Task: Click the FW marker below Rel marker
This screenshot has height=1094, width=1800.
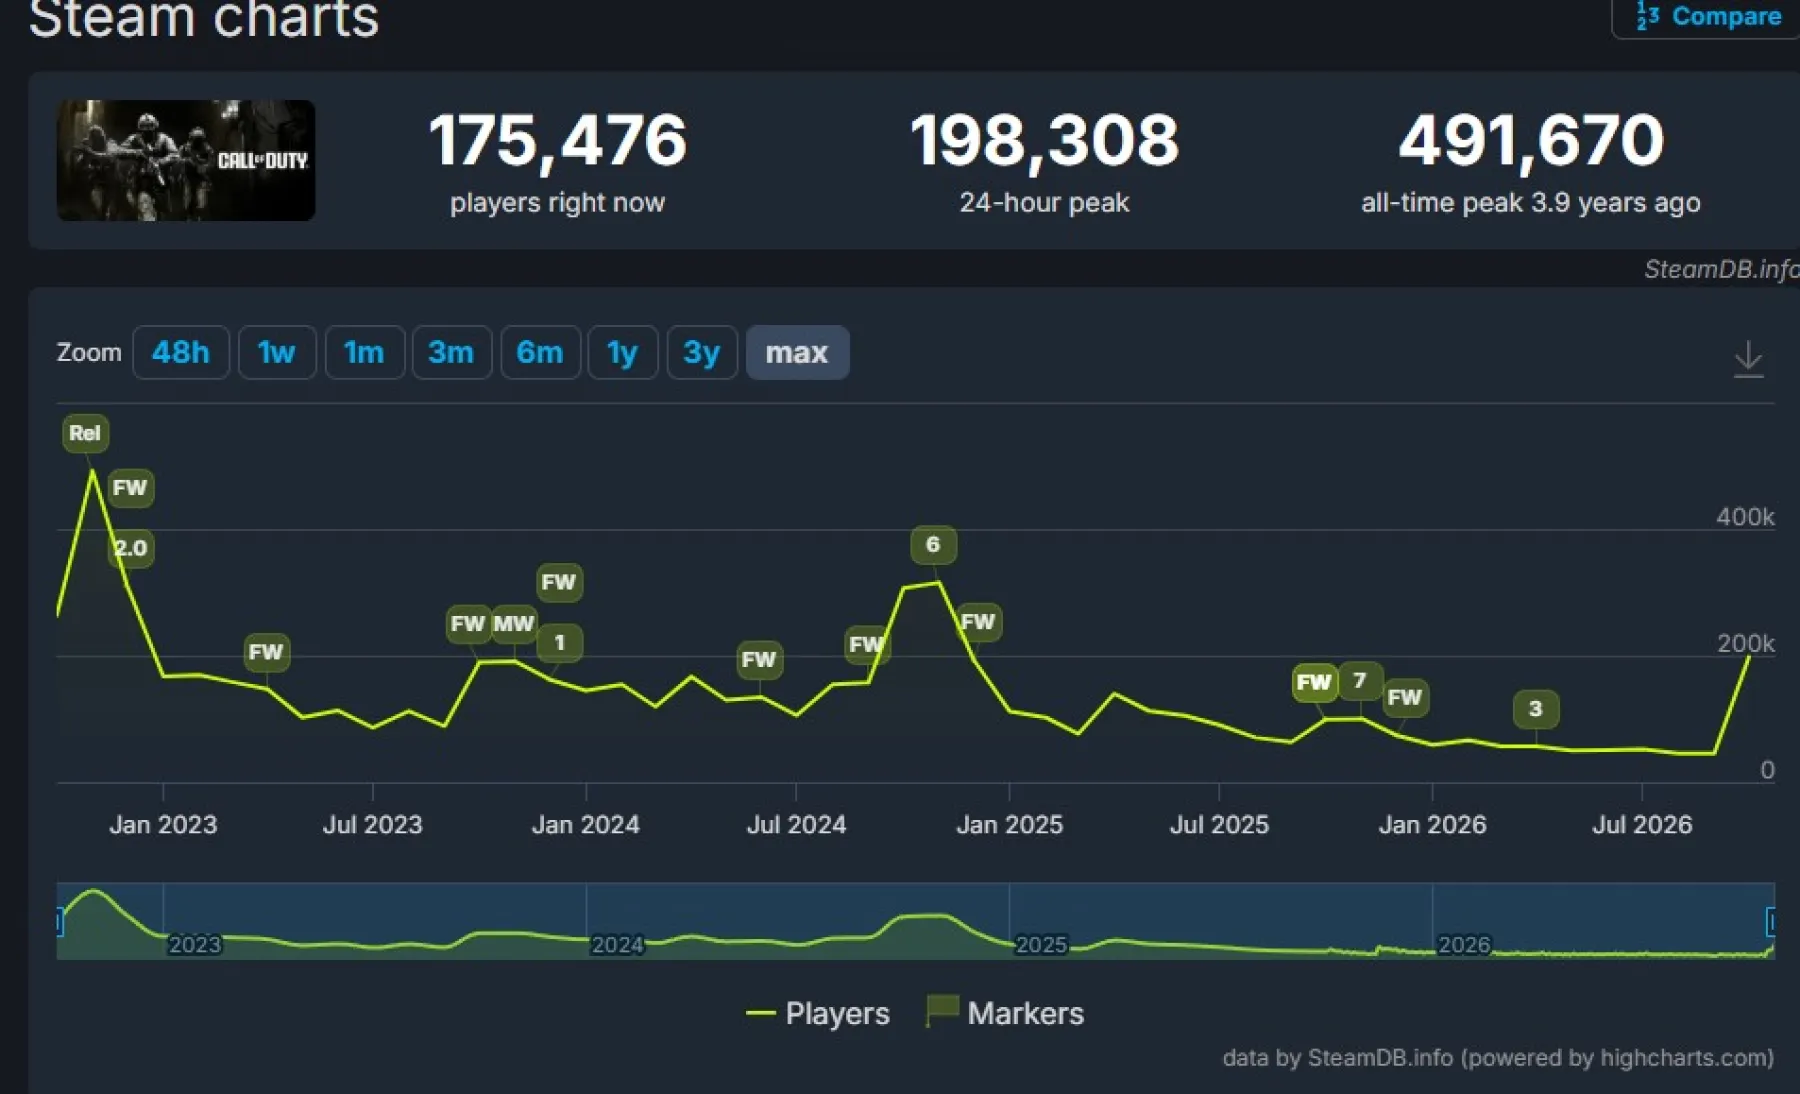Action: tap(130, 488)
